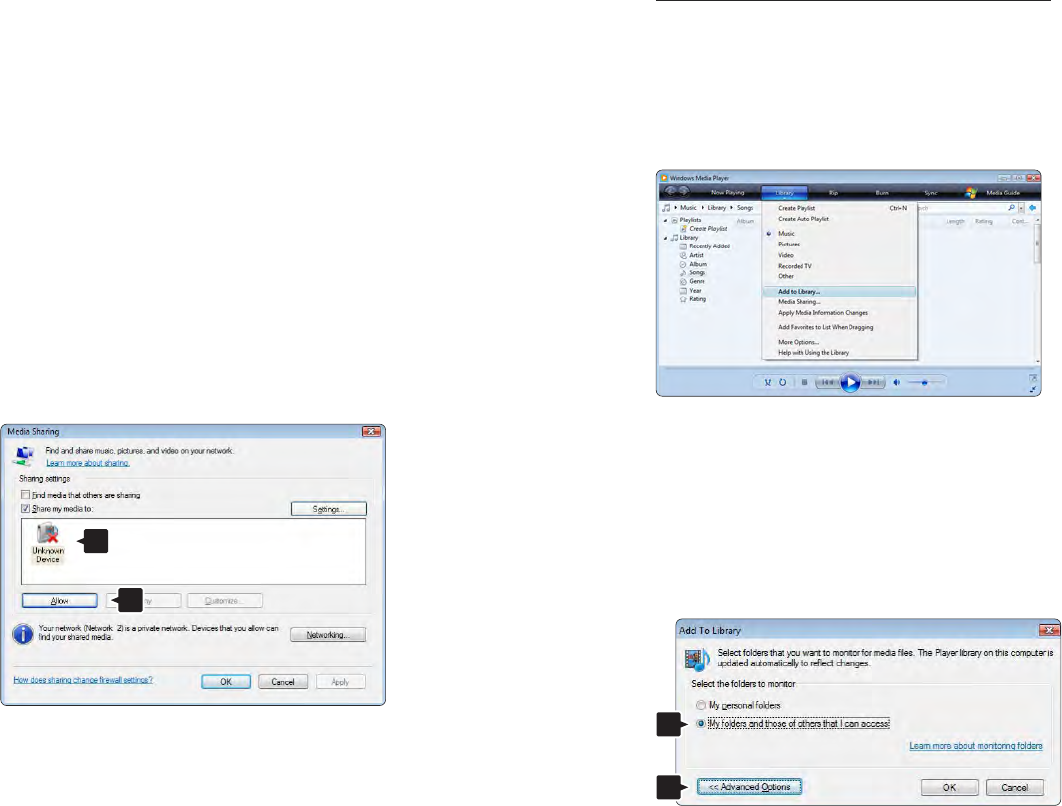Select the Music option in Library menu
Image resolution: width=1062 pixels, height=806 pixels.
tap(839, 234)
